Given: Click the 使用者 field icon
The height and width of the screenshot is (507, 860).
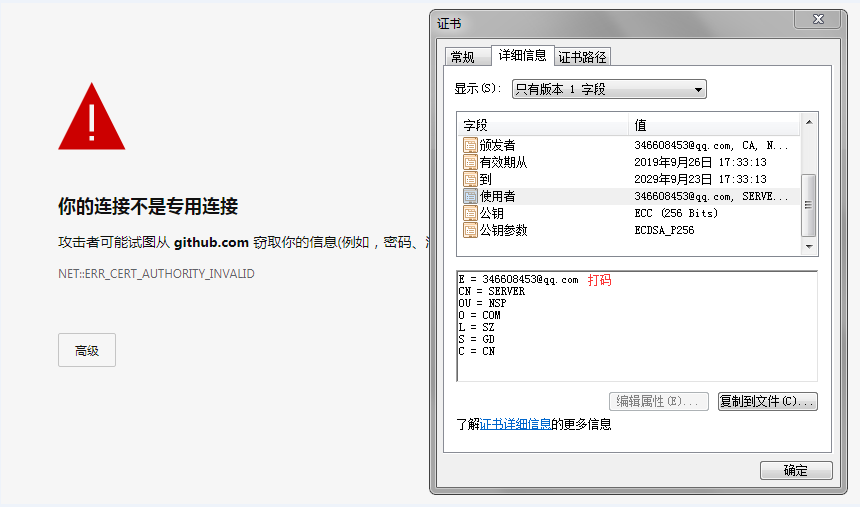Looking at the screenshot, I should pyautogui.click(x=469, y=197).
